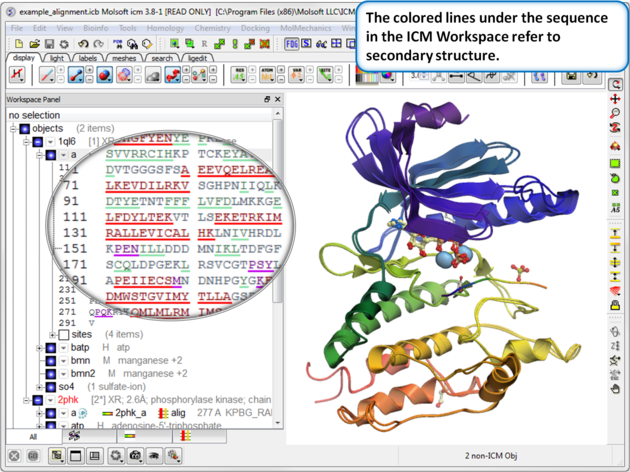Click the undo arrow icon

pos(84,44)
